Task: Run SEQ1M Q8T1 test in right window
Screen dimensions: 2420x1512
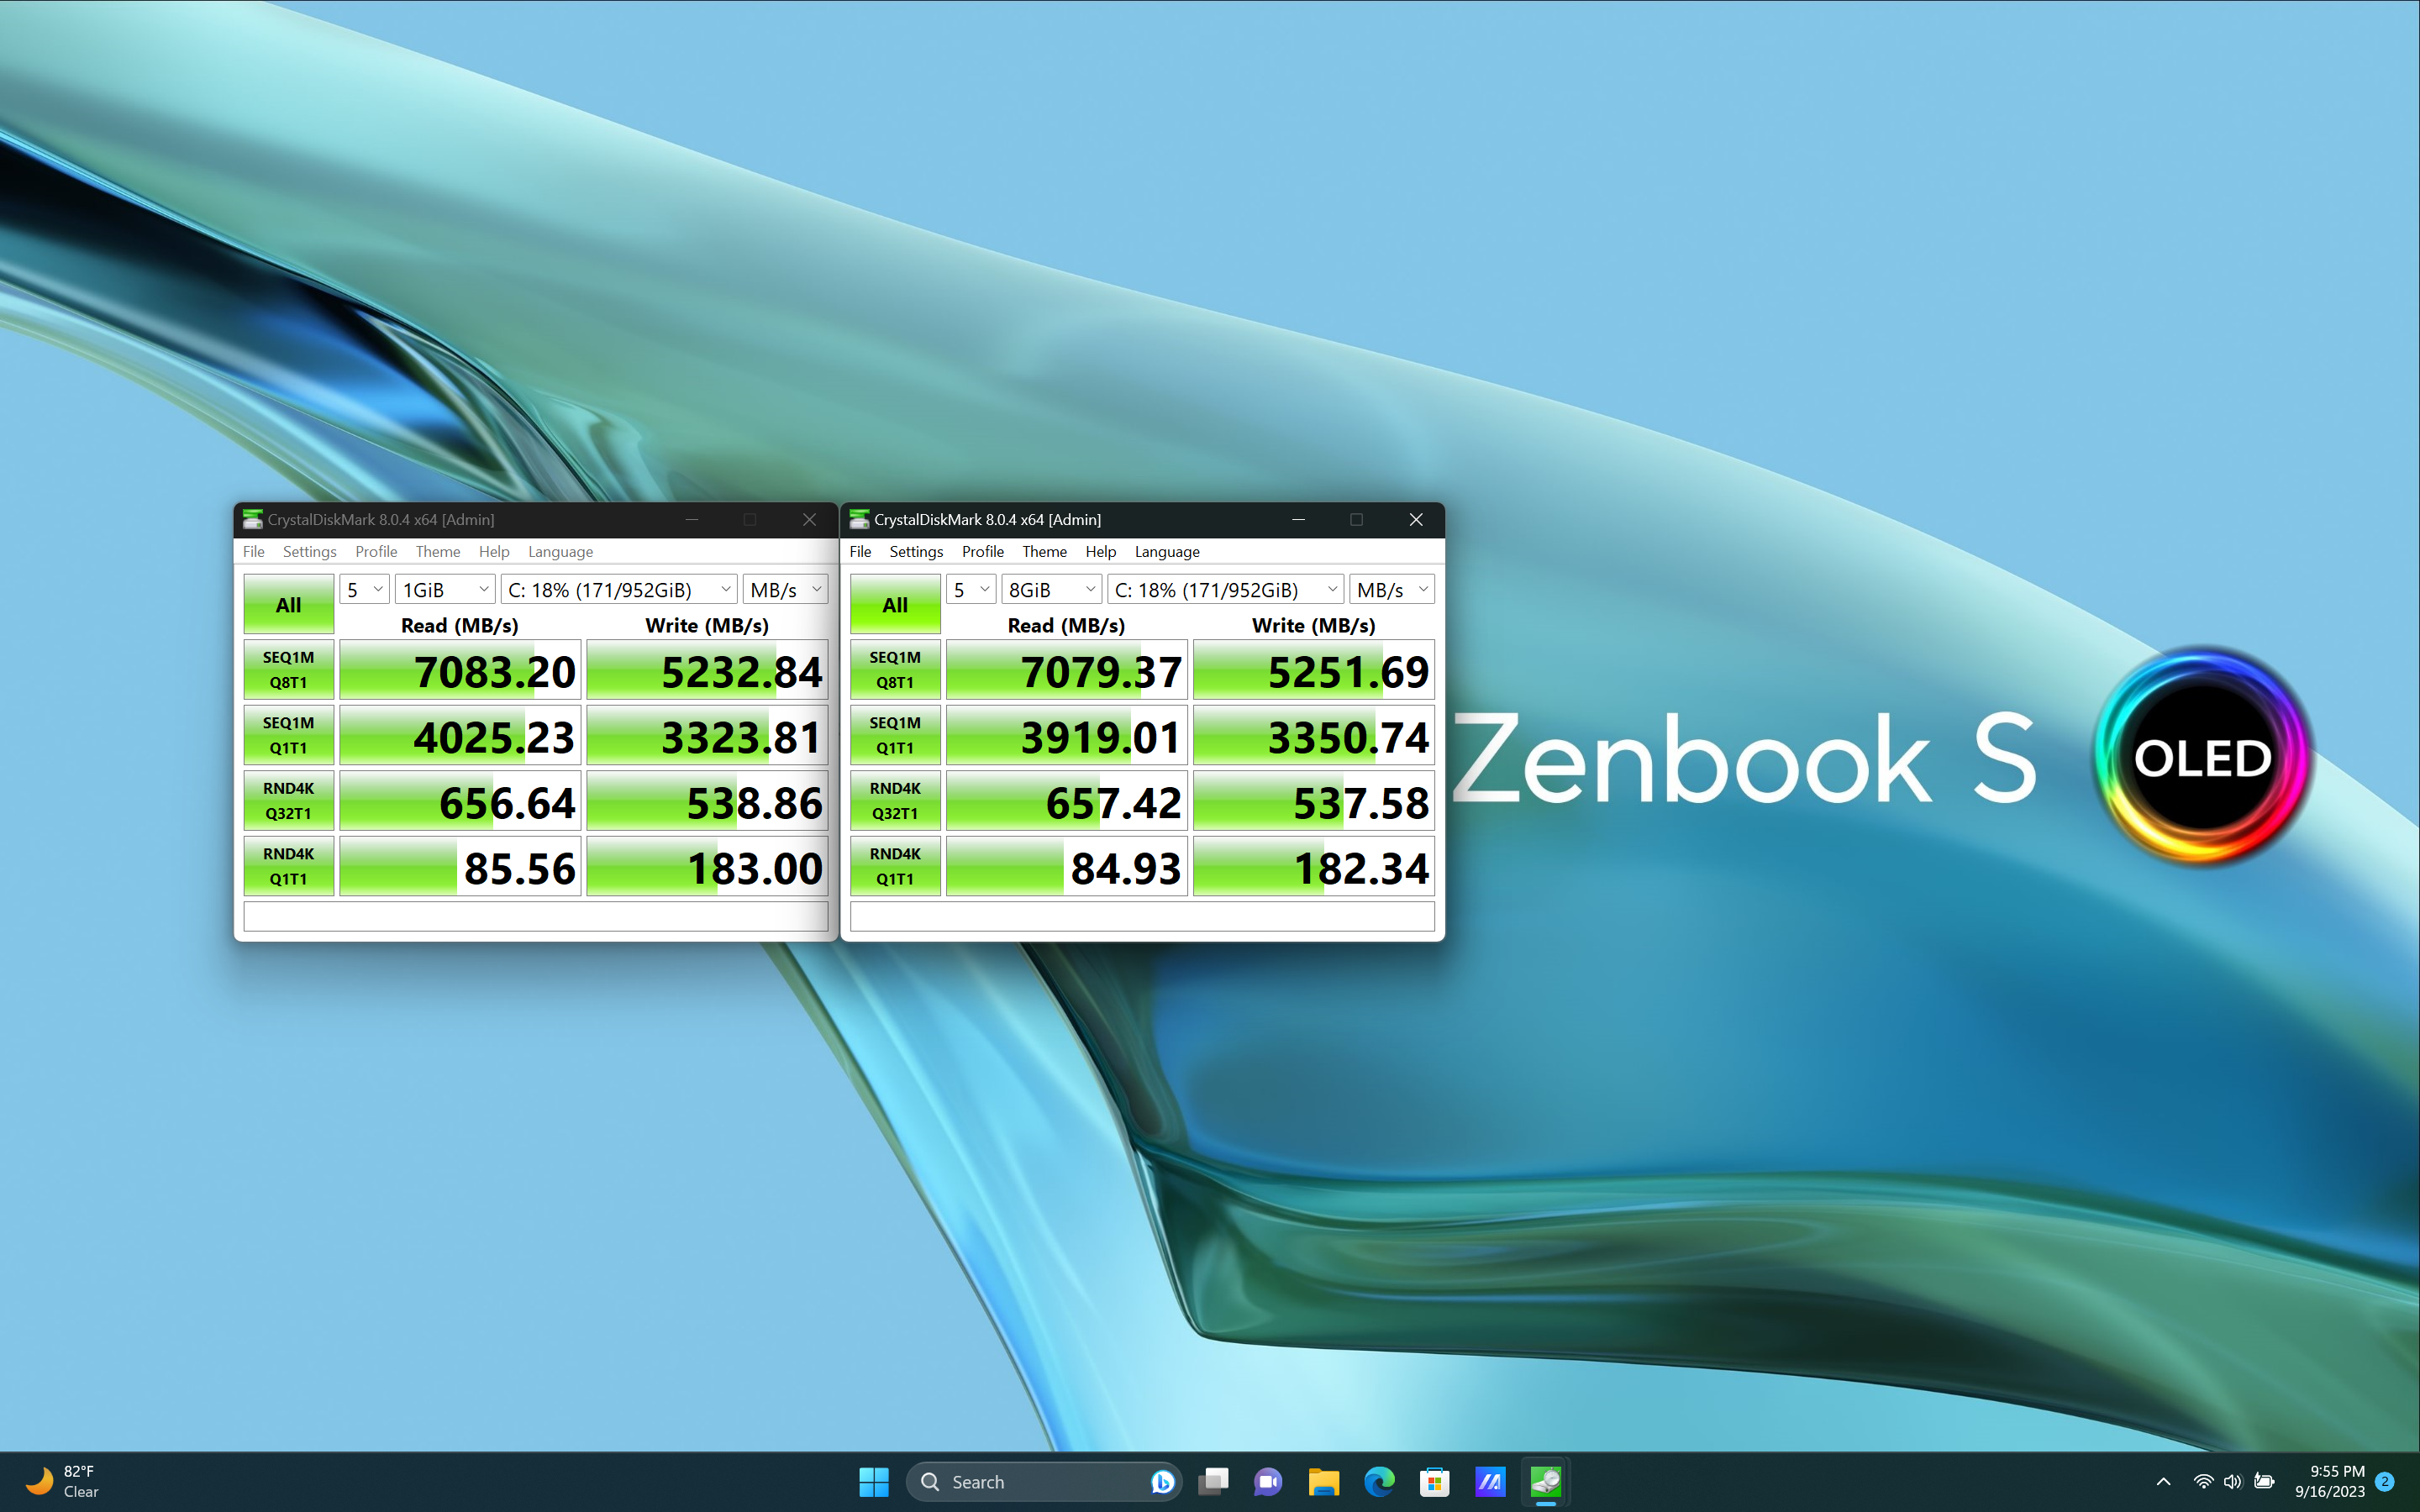Action: click(894, 670)
